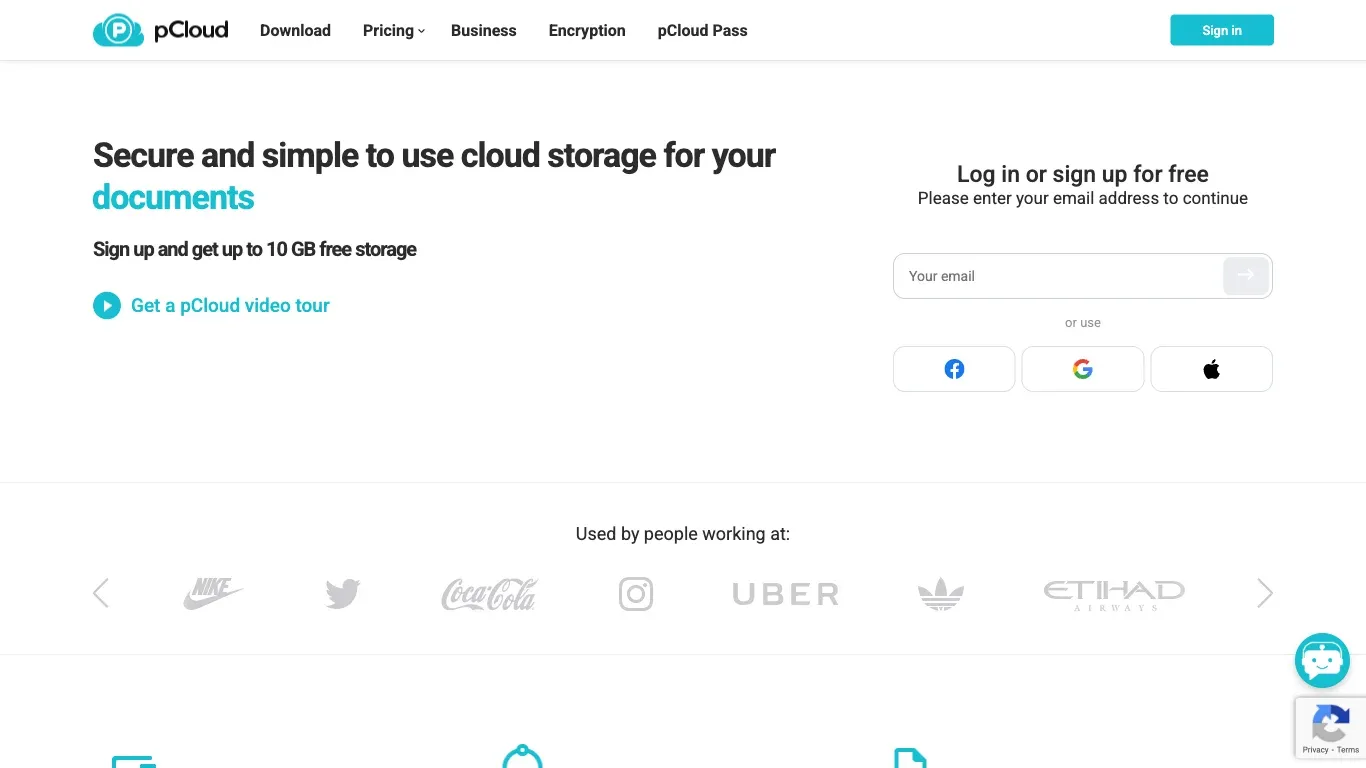Play the pCloud video tour icon
This screenshot has width=1366, height=768.
pos(107,305)
